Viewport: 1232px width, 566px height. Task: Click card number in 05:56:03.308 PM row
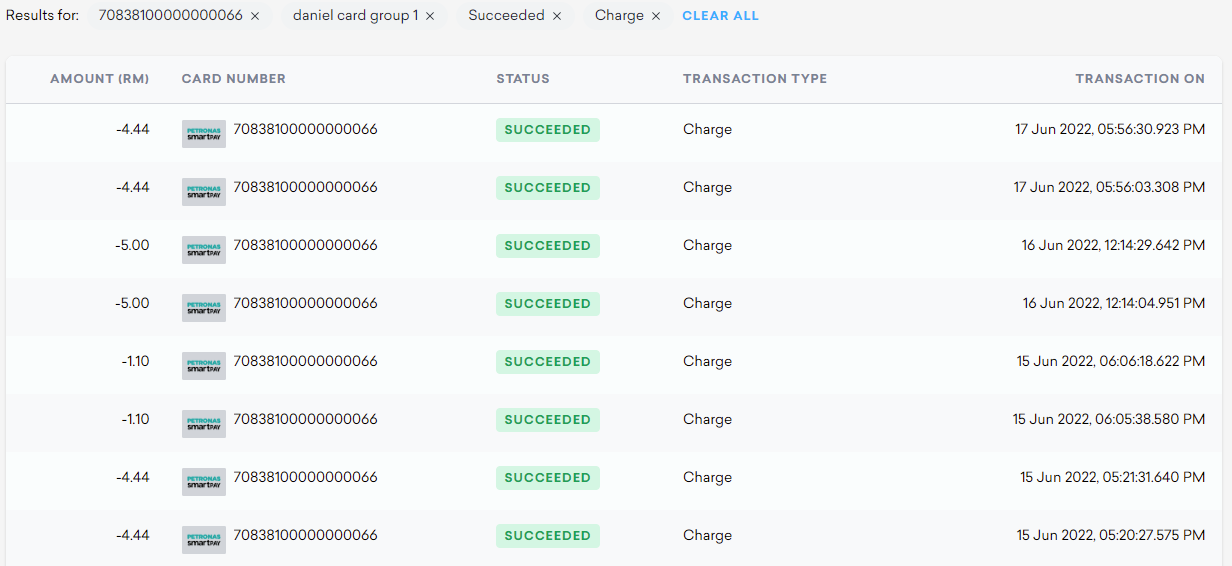305,188
